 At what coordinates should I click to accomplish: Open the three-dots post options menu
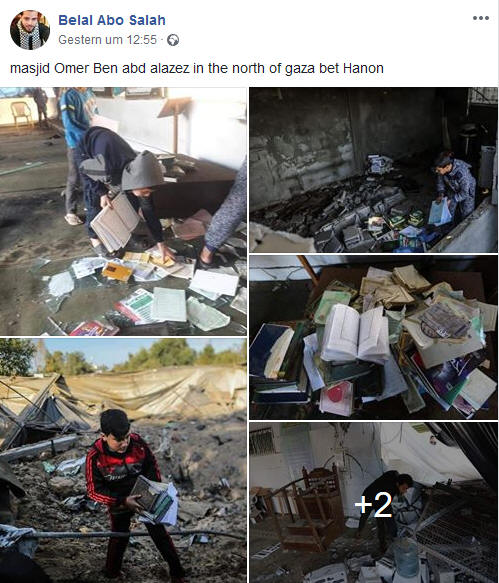480,18
